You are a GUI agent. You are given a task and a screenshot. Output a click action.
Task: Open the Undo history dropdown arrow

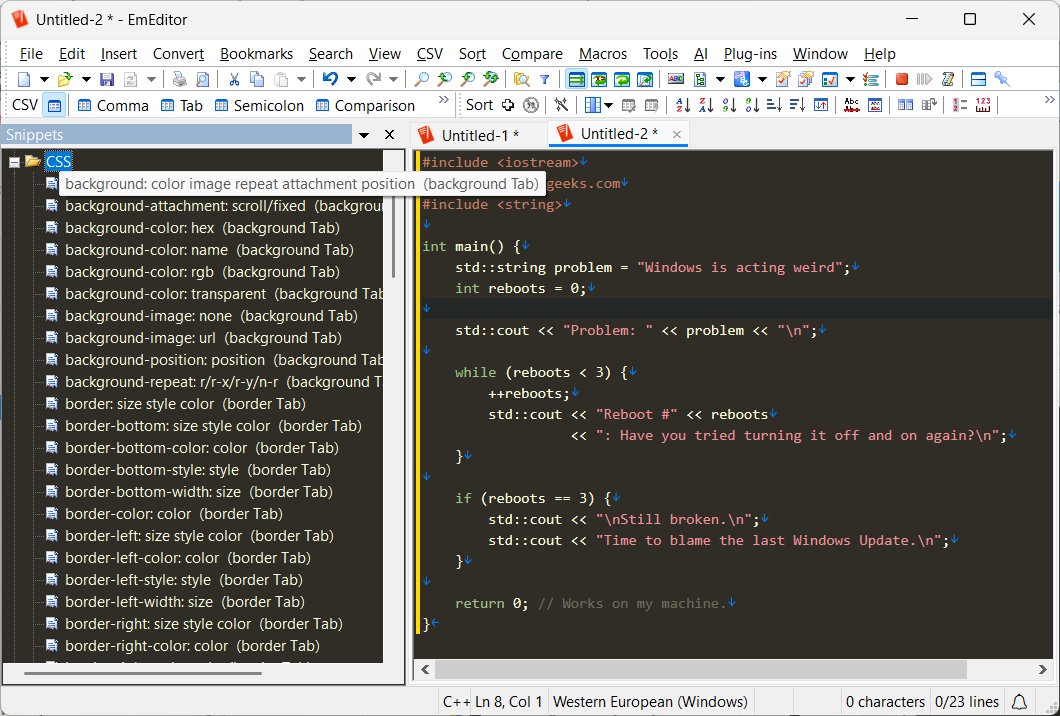351,79
